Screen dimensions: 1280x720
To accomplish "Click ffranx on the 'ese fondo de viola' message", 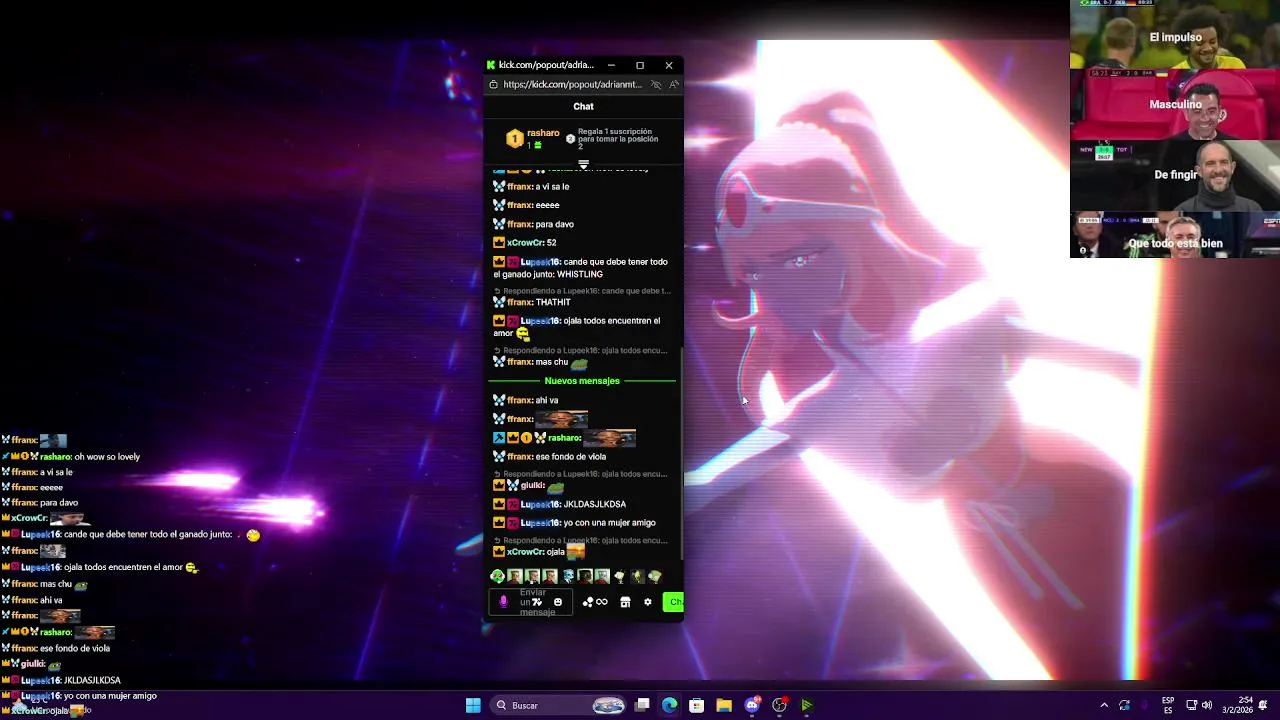I will click(519, 457).
